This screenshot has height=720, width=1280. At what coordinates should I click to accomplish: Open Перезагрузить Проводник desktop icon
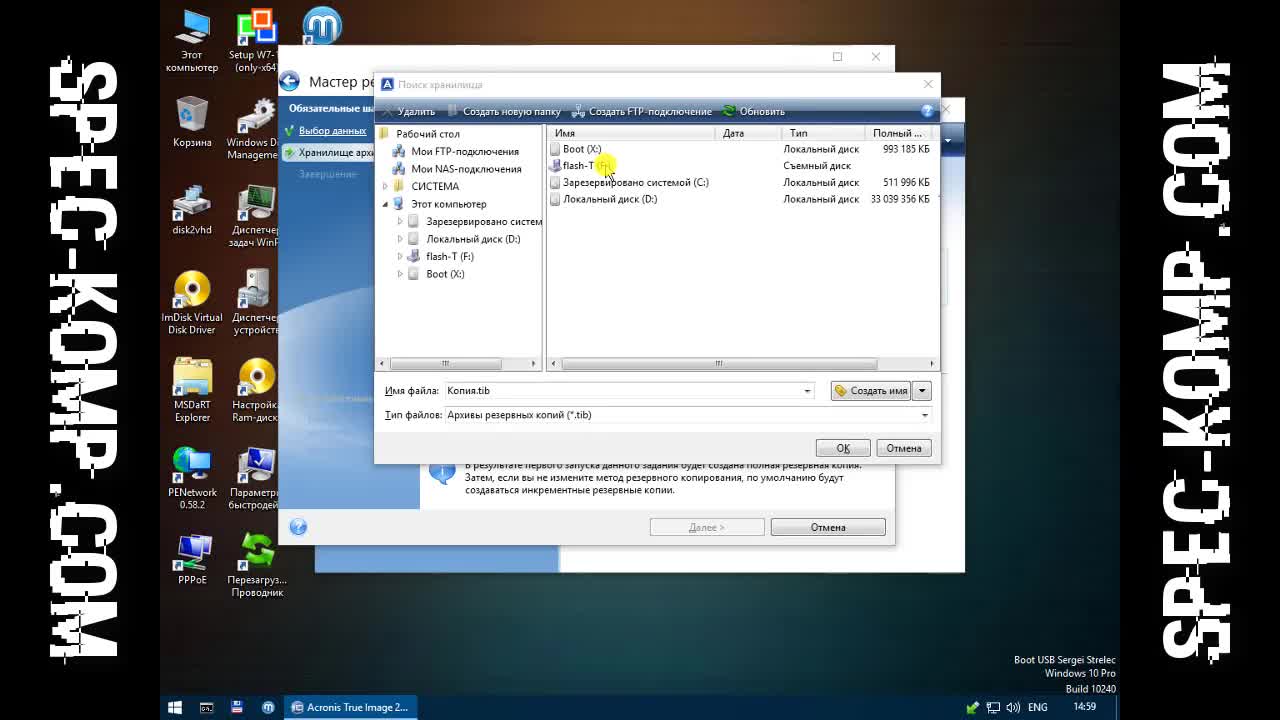[256, 565]
